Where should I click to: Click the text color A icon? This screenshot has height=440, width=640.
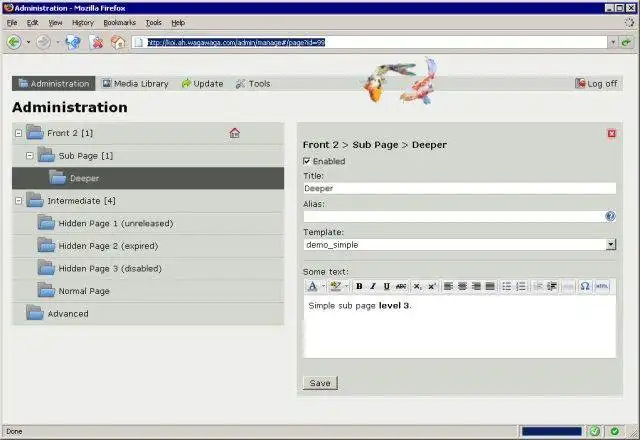pyautogui.click(x=312, y=286)
